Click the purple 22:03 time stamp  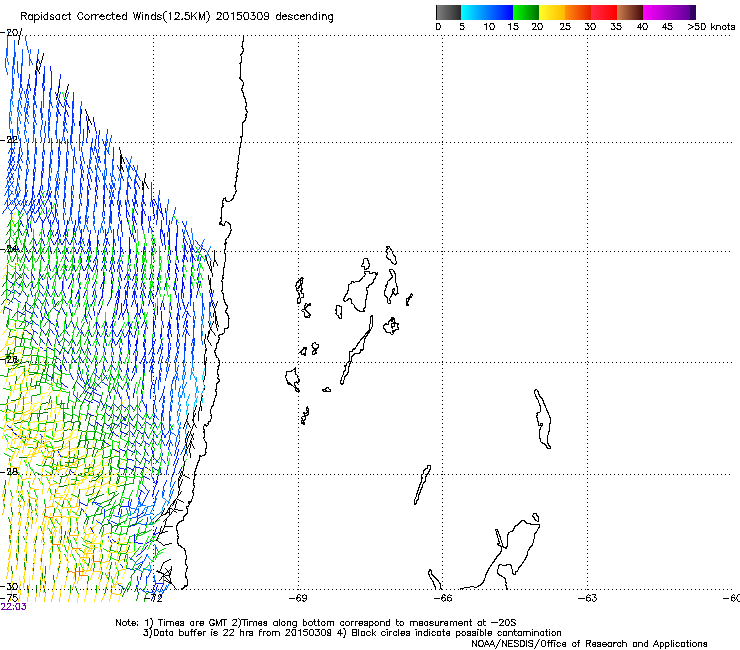point(14,607)
